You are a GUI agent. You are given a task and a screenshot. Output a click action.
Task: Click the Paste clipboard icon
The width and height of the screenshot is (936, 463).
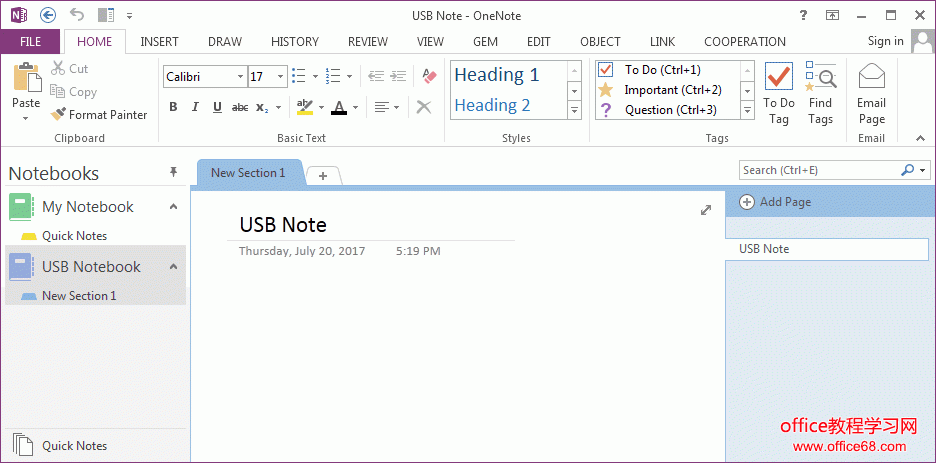pos(26,77)
